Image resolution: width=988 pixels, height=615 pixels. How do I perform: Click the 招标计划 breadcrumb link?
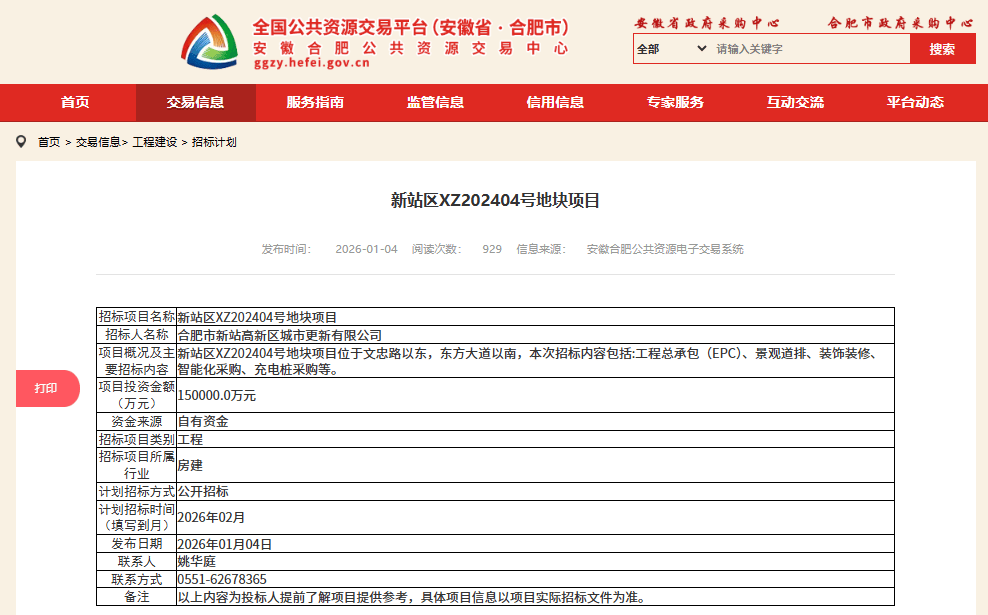coord(214,142)
